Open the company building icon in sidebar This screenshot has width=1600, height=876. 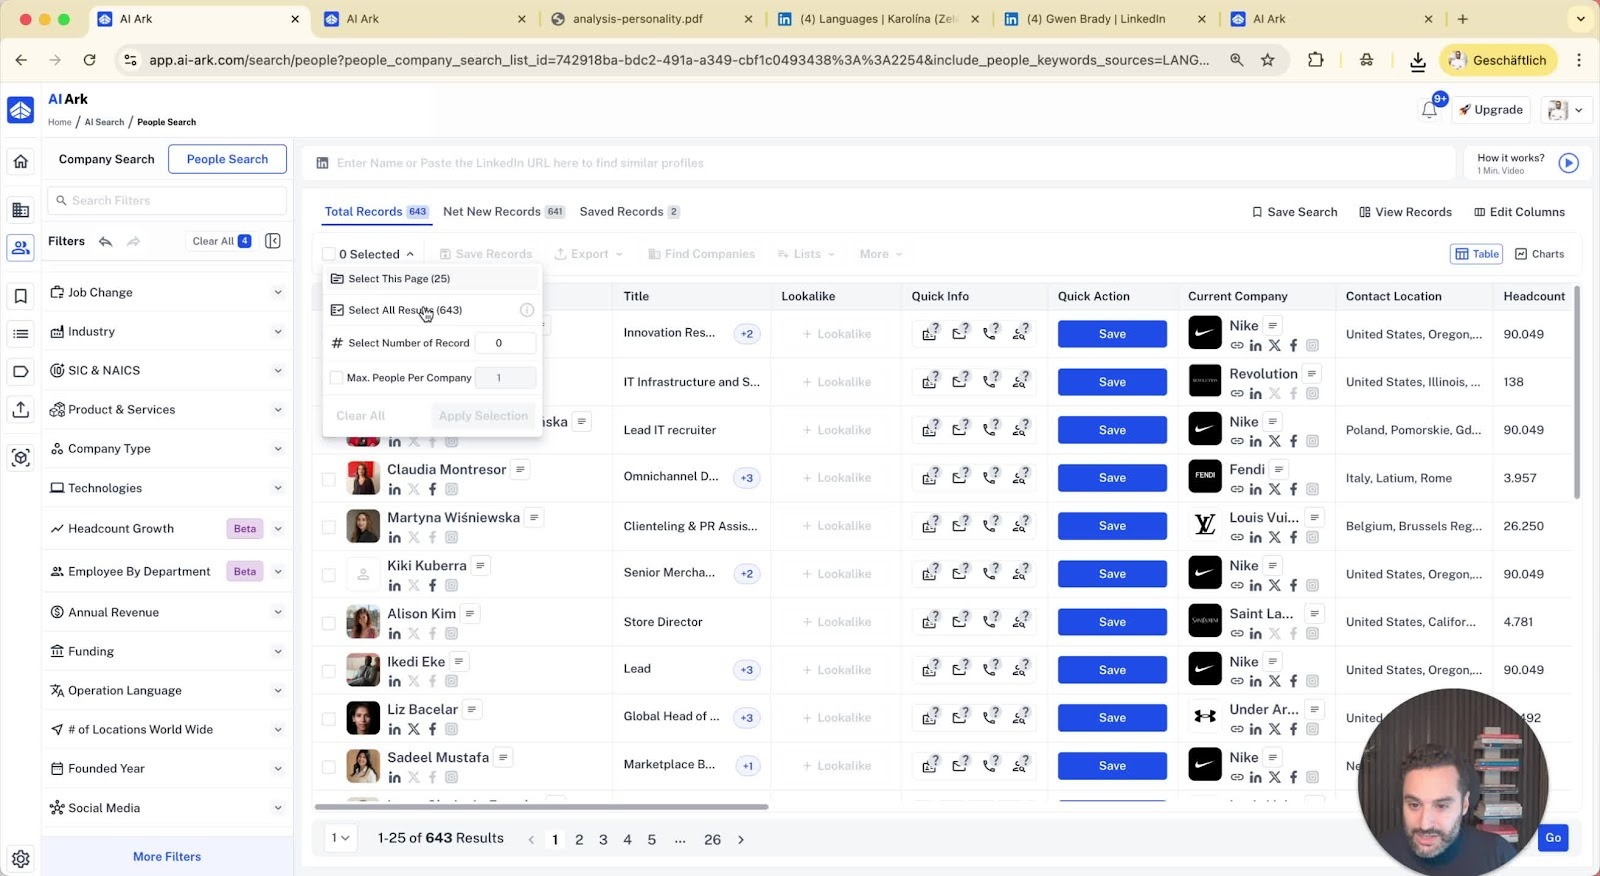(x=21, y=209)
